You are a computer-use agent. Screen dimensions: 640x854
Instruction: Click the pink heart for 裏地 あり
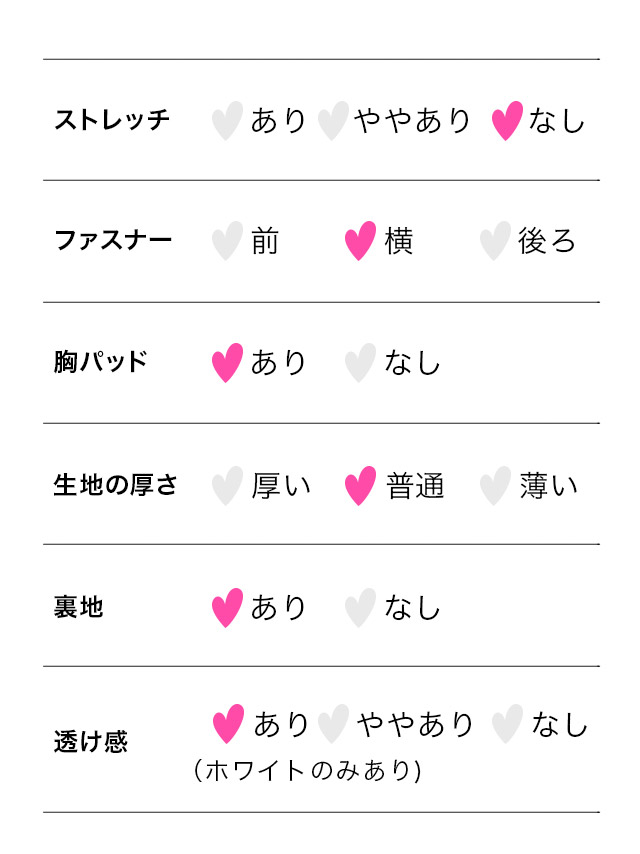coord(227,608)
